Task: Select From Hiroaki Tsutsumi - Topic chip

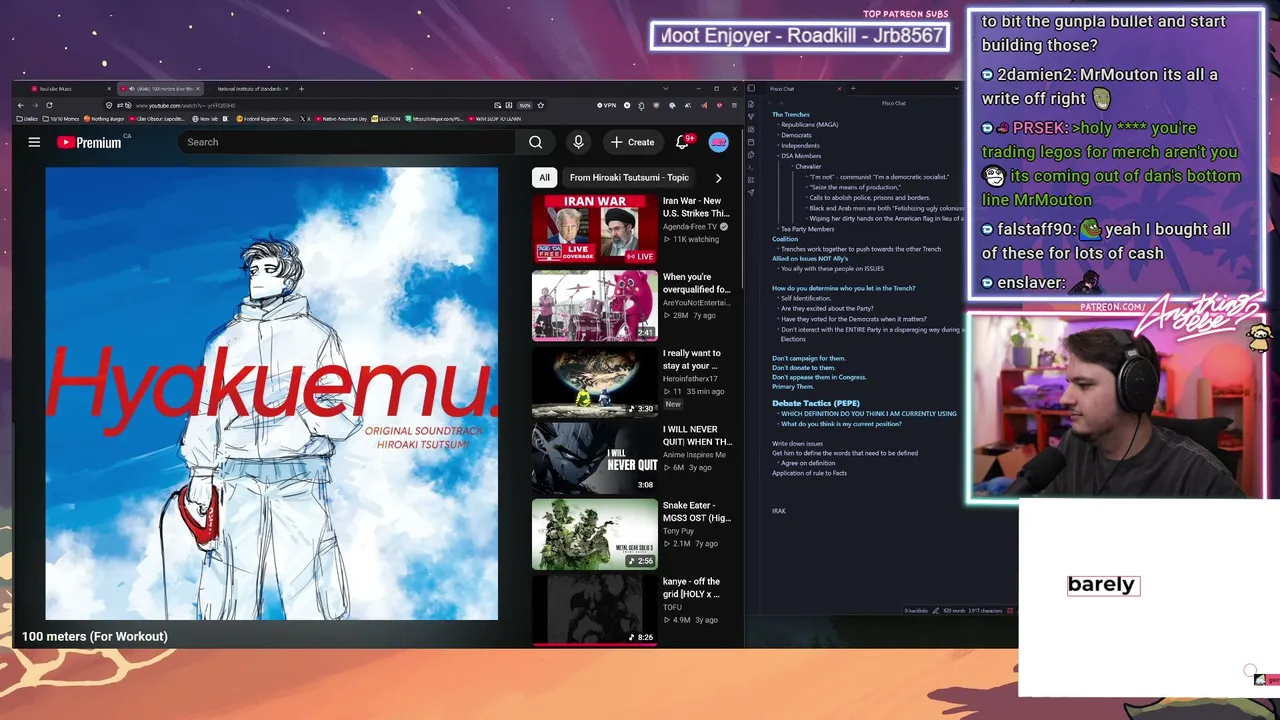Action: (x=629, y=178)
